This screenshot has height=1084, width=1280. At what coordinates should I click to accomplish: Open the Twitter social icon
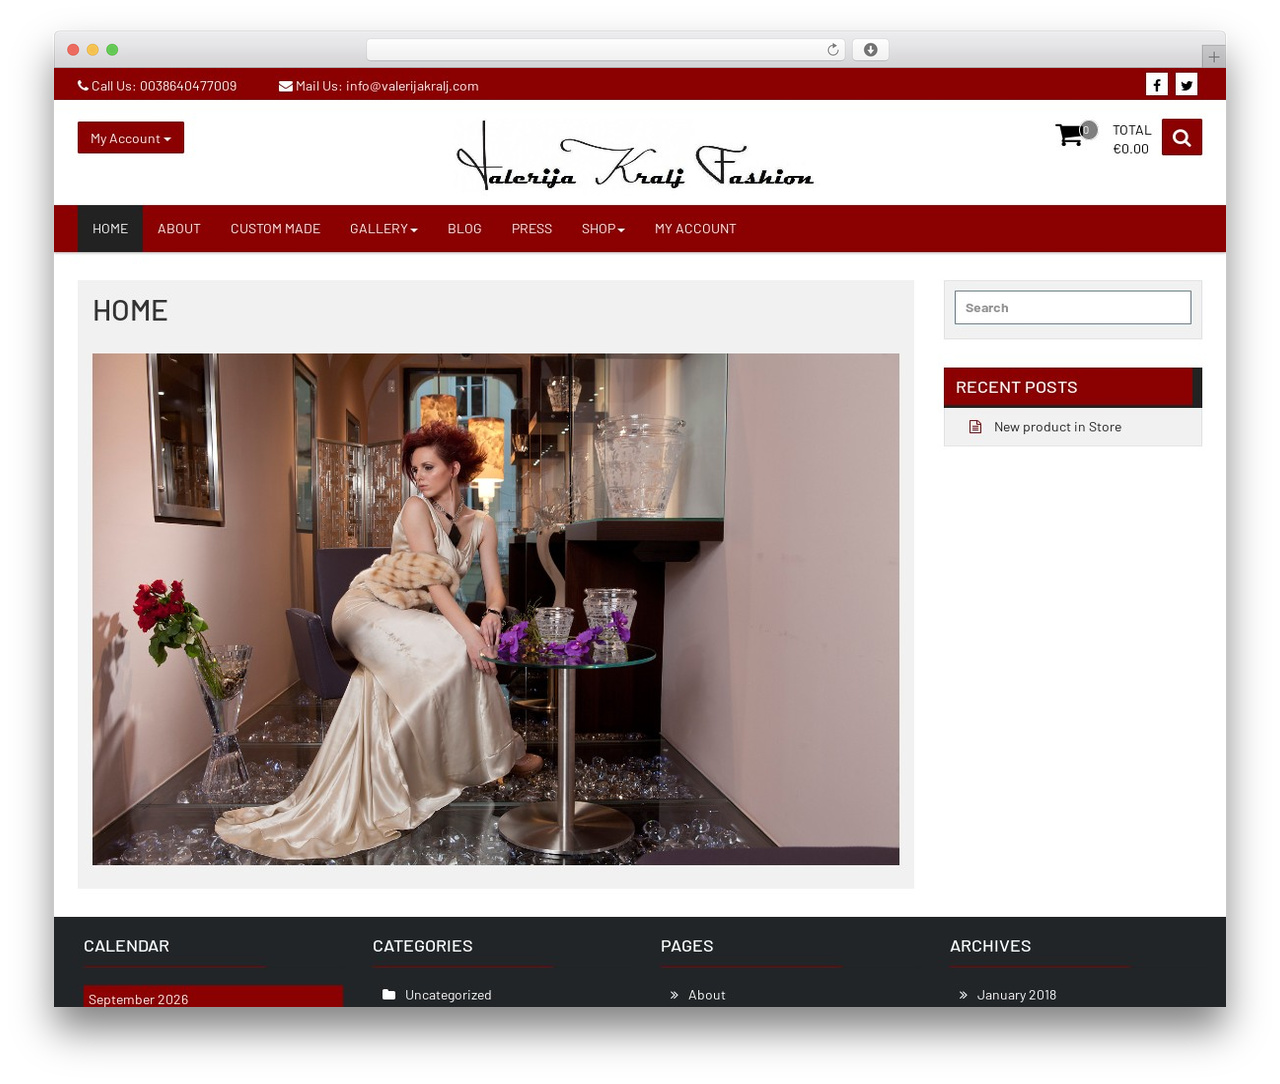tap(1187, 85)
